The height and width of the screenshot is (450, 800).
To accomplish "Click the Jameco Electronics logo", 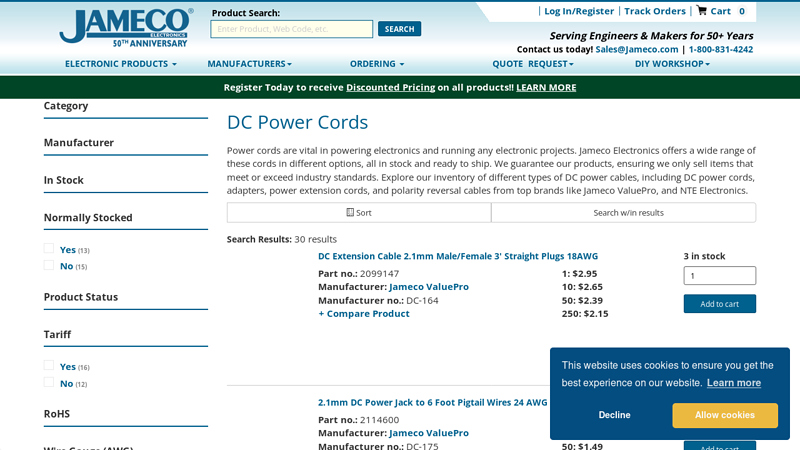I will click(126, 28).
